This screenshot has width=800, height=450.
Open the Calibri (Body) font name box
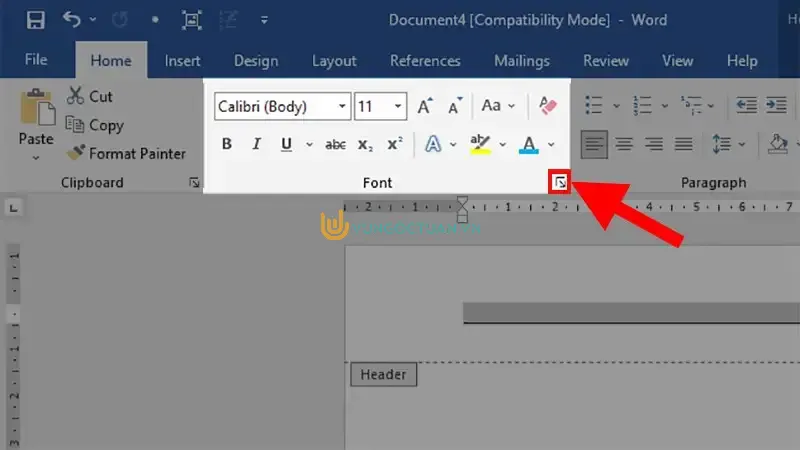(282, 106)
